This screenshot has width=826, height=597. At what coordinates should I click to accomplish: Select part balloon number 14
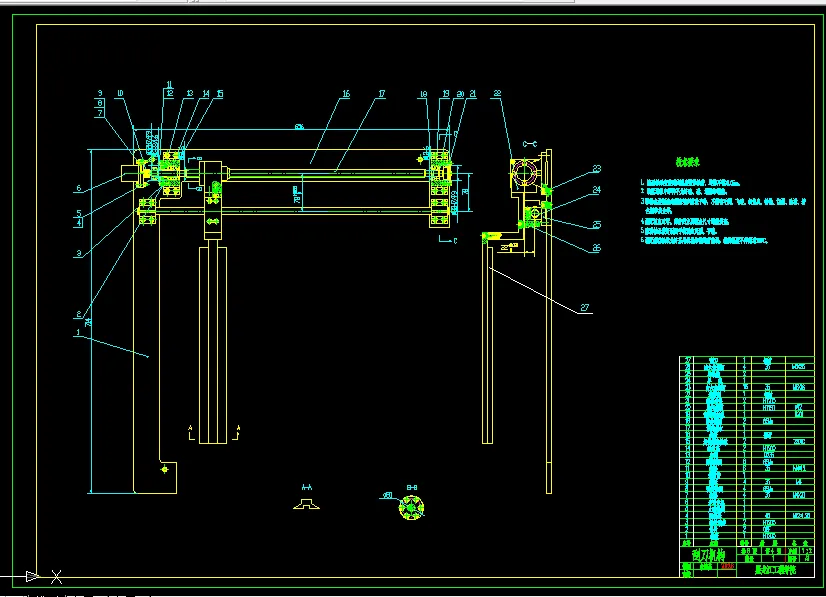[x=205, y=94]
